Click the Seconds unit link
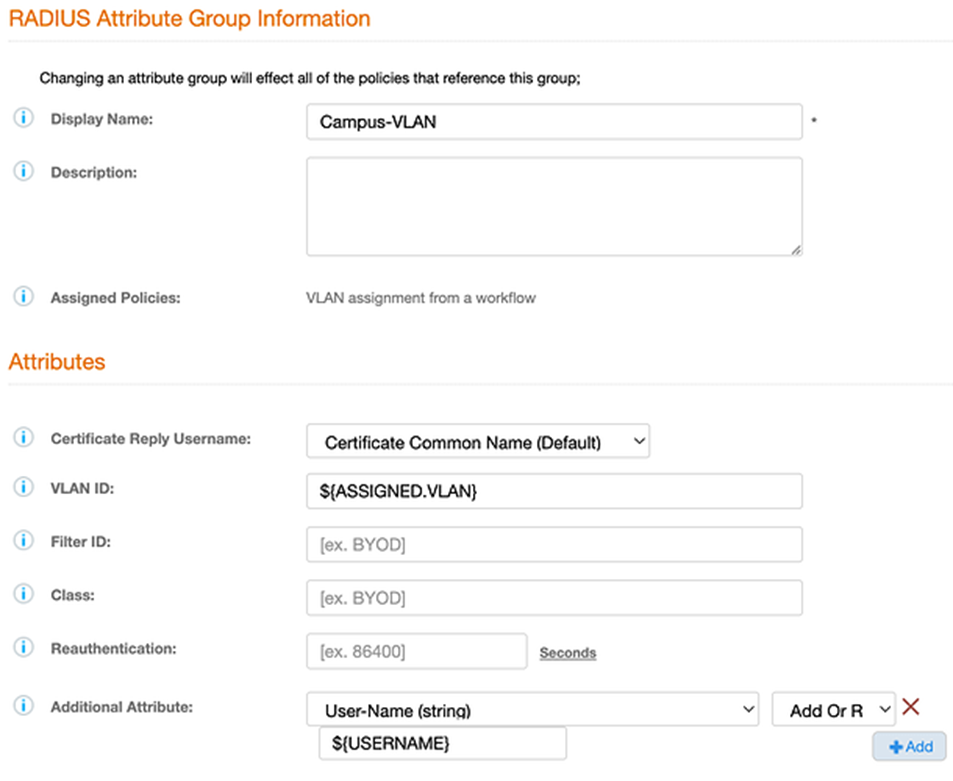The width and height of the screenshot is (953, 781). (567, 653)
